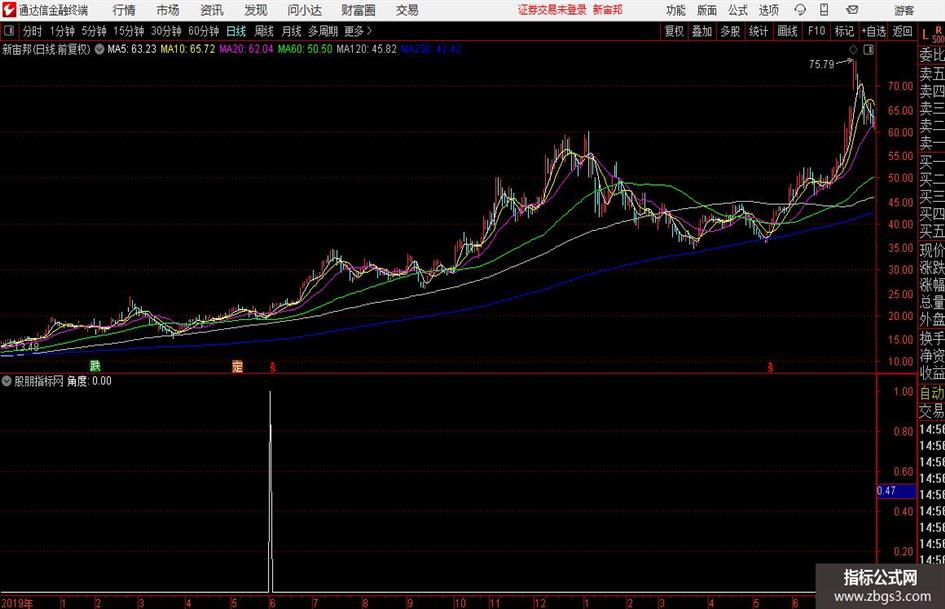Switch to 5分钟 period
Screen dimensions: 945x609
tap(93, 31)
